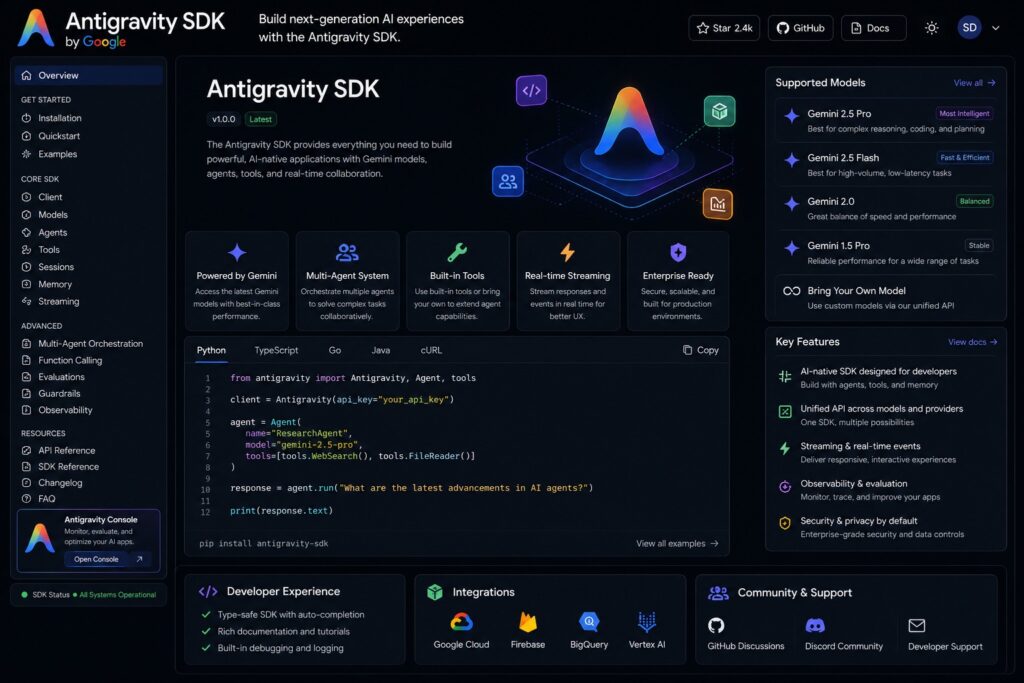Click the green cube hero icon
This screenshot has height=683, width=1024.
coord(719,112)
